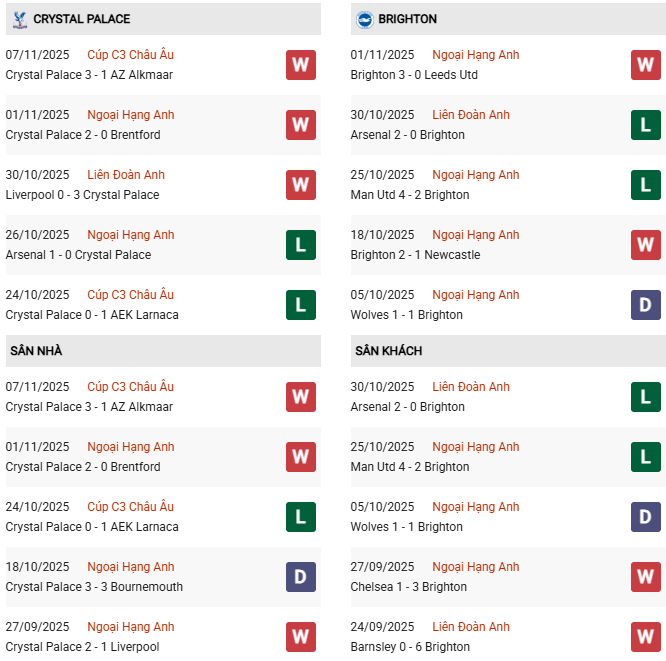Screen dimensions: 666x661
Task: Open the Brighton 3 - 0 Leeds Utd result
Action: click(414, 75)
